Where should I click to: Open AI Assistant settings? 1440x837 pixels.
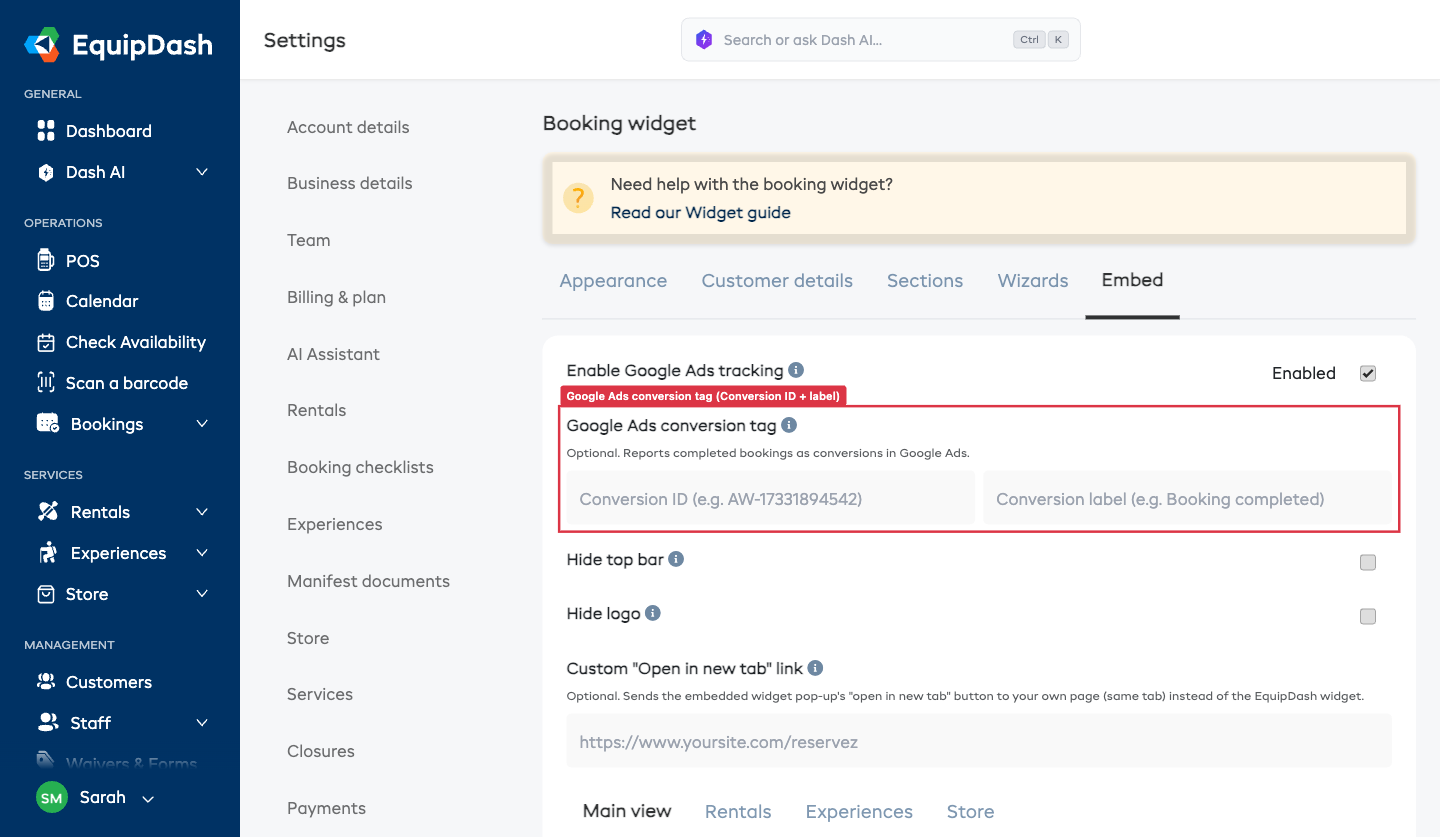[x=333, y=354]
